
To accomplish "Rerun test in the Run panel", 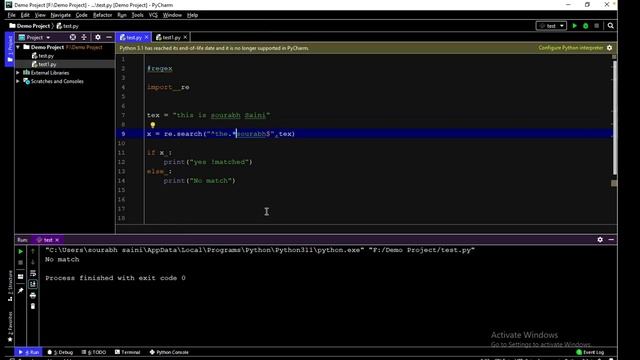I will pyautogui.click(x=20, y=251).
